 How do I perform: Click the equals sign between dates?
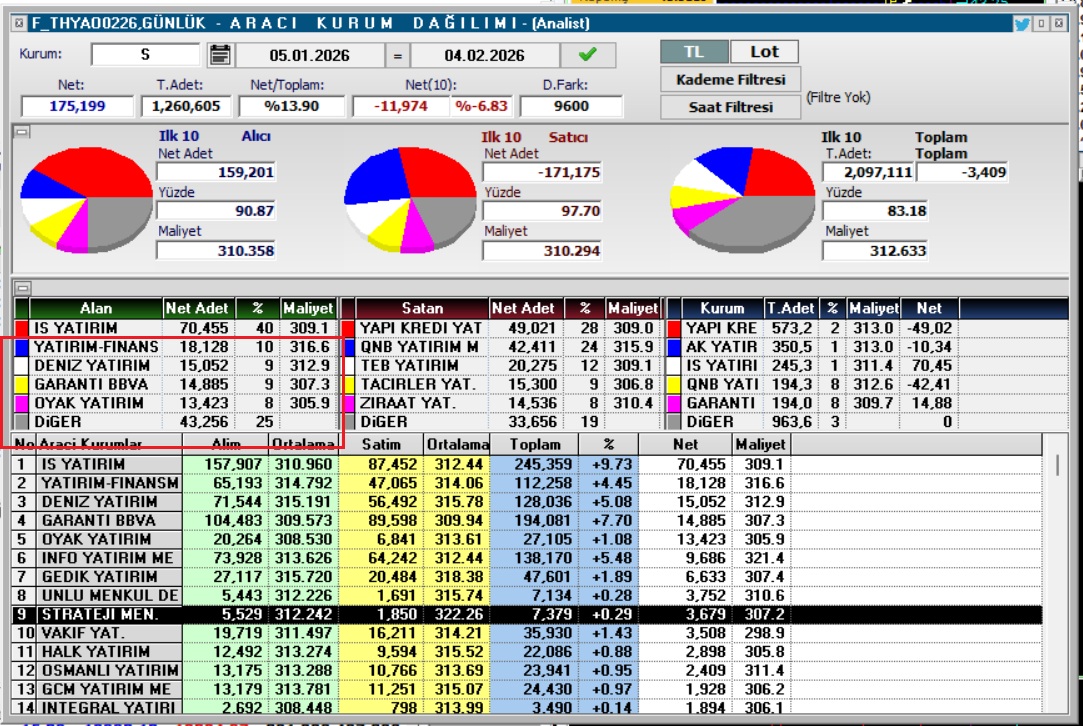click(398, 56)
